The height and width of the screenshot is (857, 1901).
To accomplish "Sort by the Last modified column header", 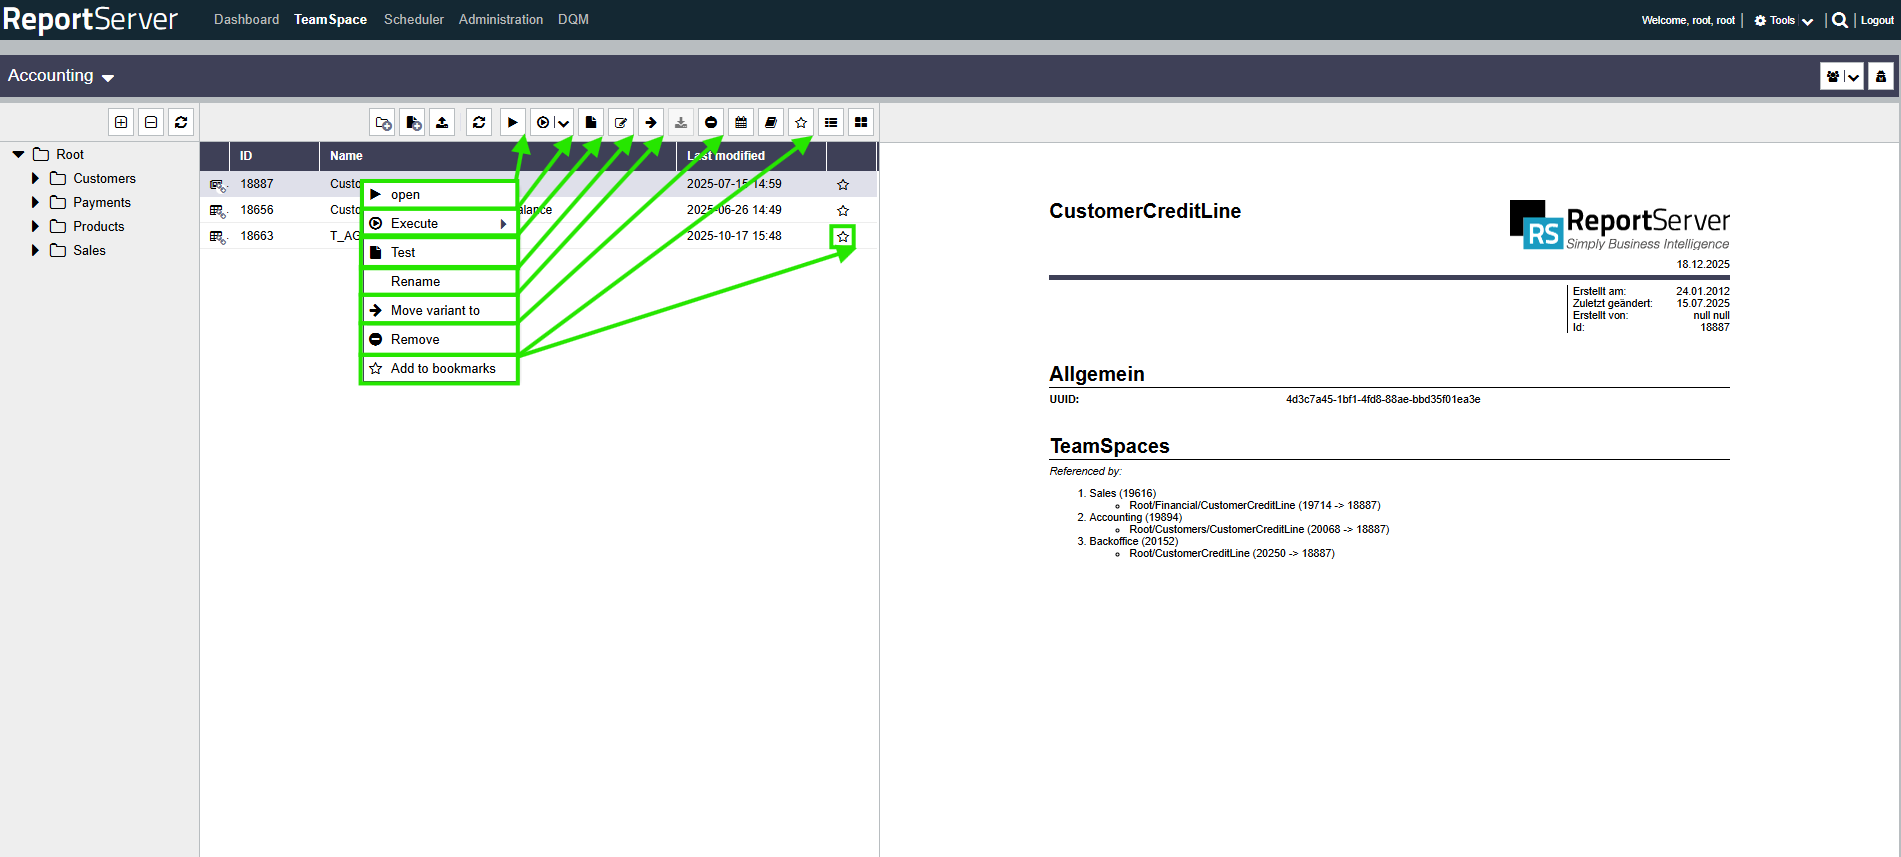I will click(x=726, y=156).
